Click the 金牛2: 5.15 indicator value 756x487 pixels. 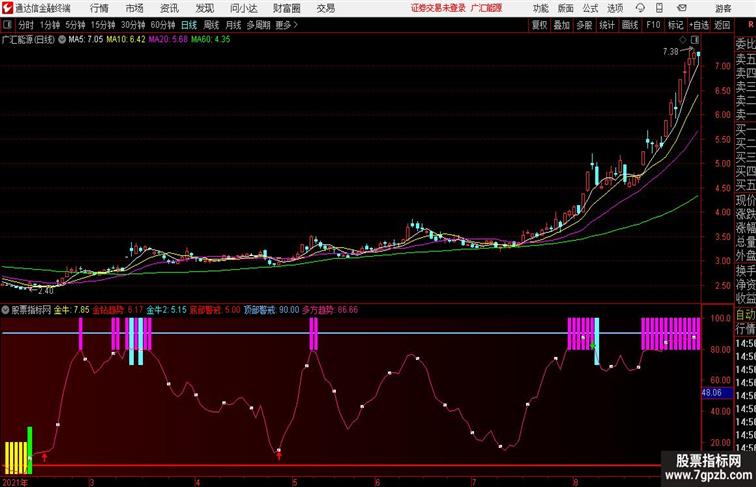[x=166, y=310]
